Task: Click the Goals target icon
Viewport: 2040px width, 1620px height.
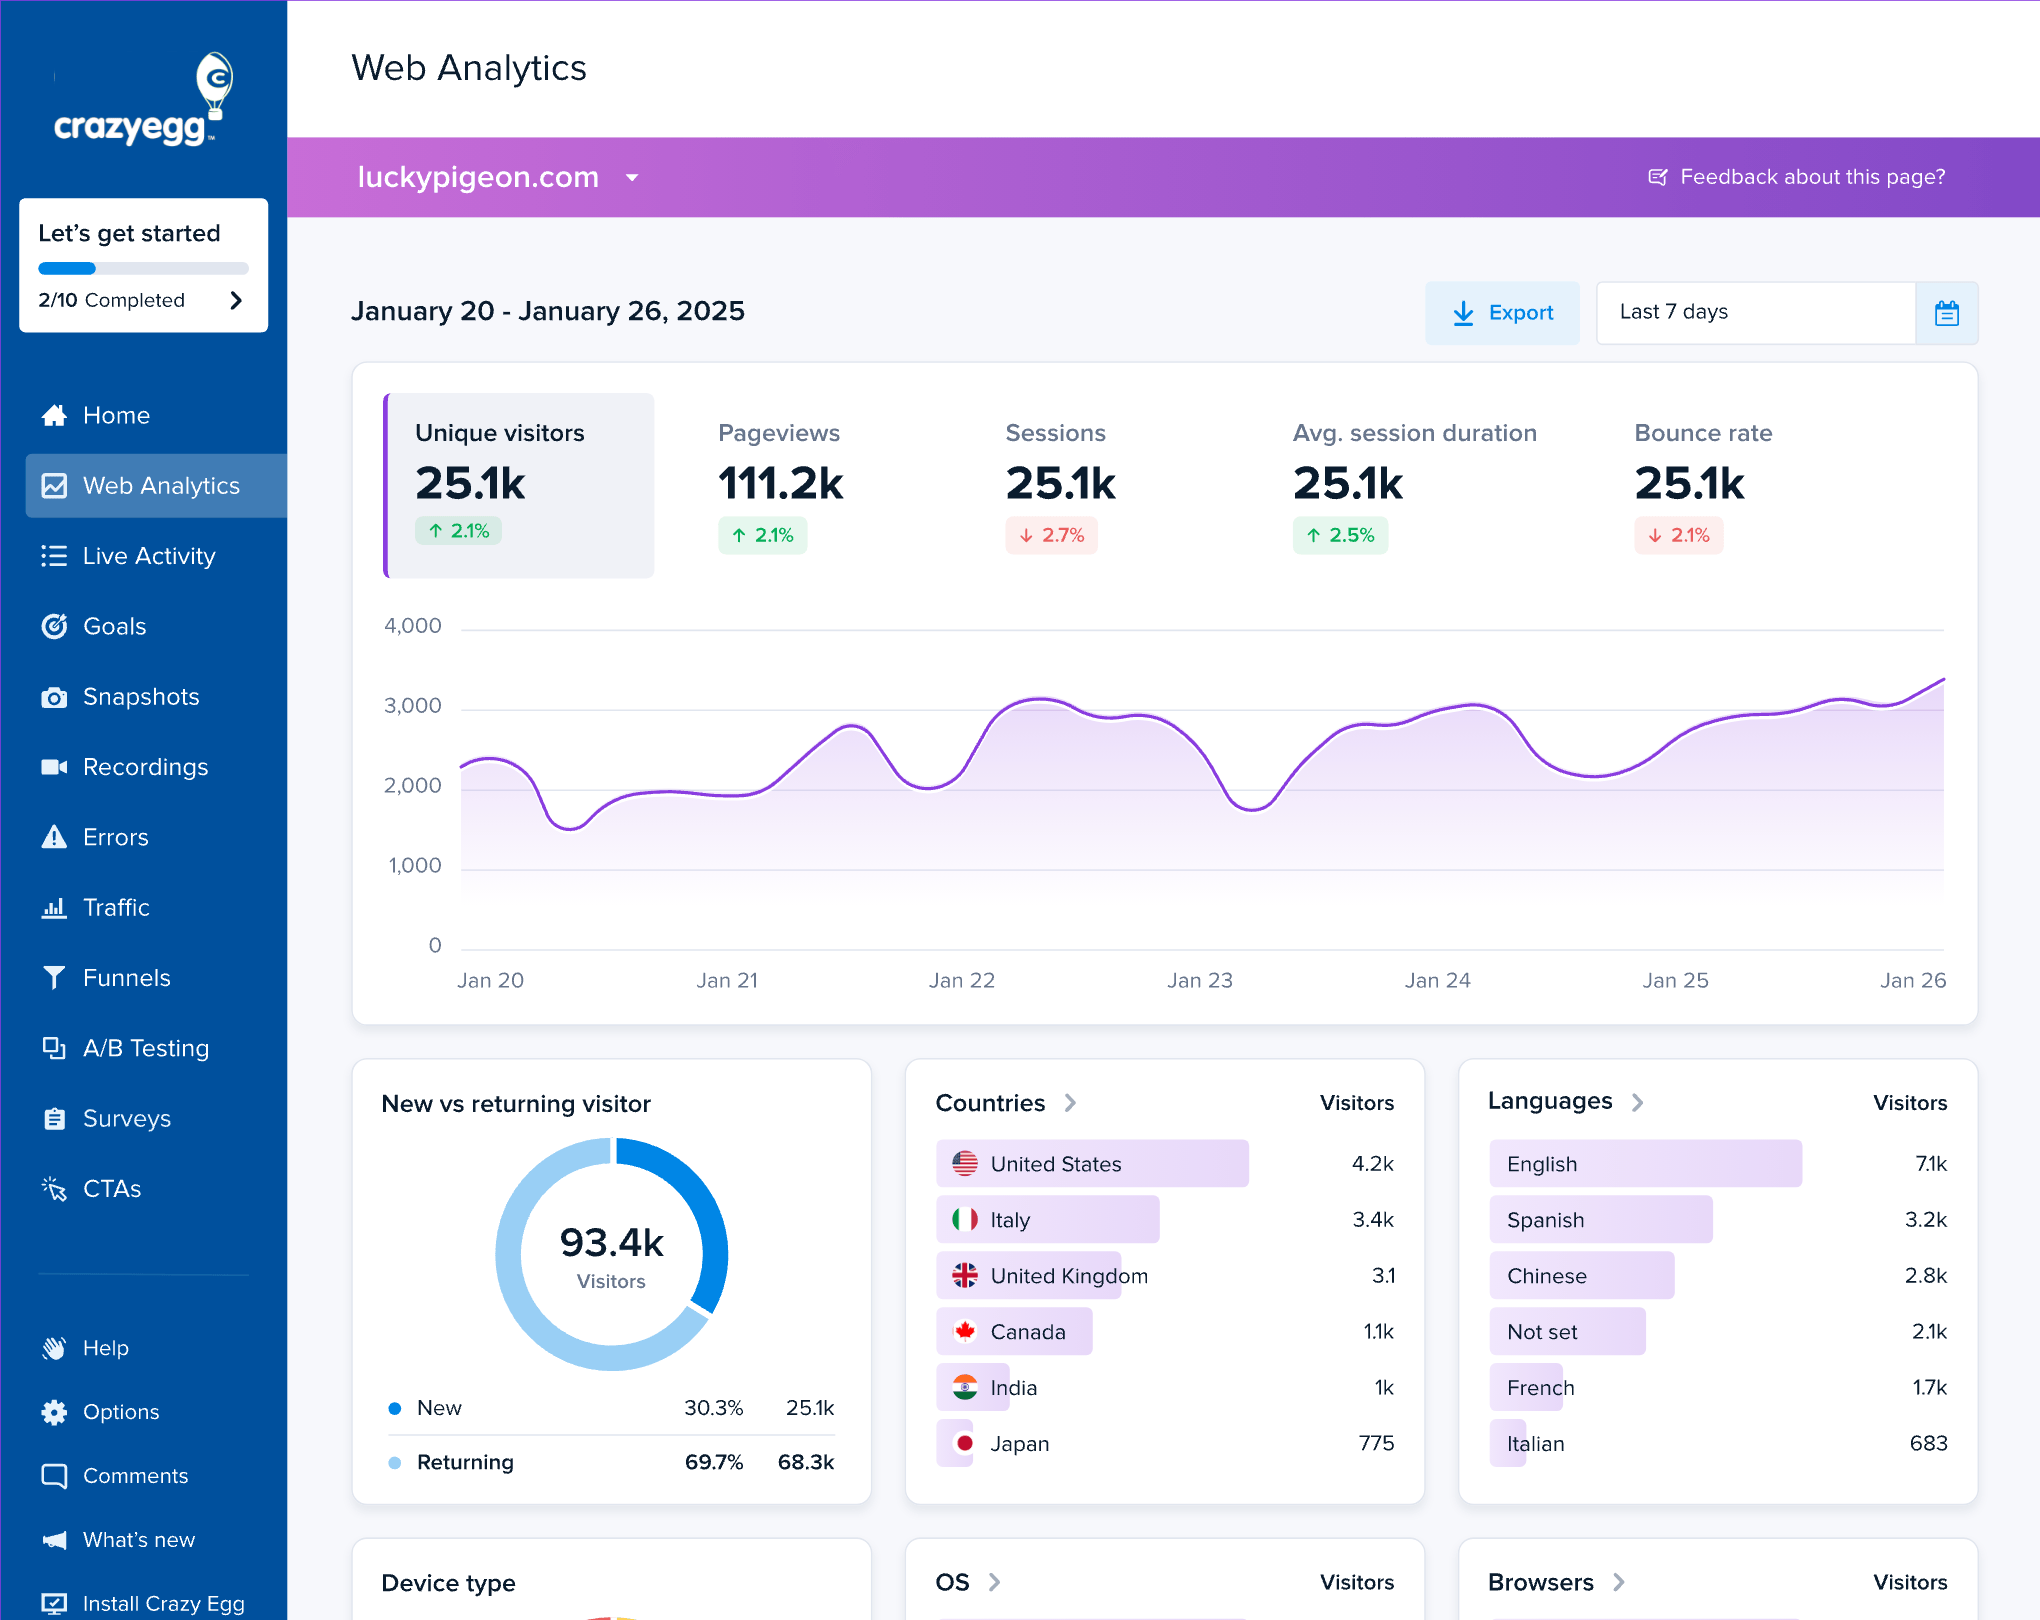Action: pyautogui.click(x=54, y=626)
